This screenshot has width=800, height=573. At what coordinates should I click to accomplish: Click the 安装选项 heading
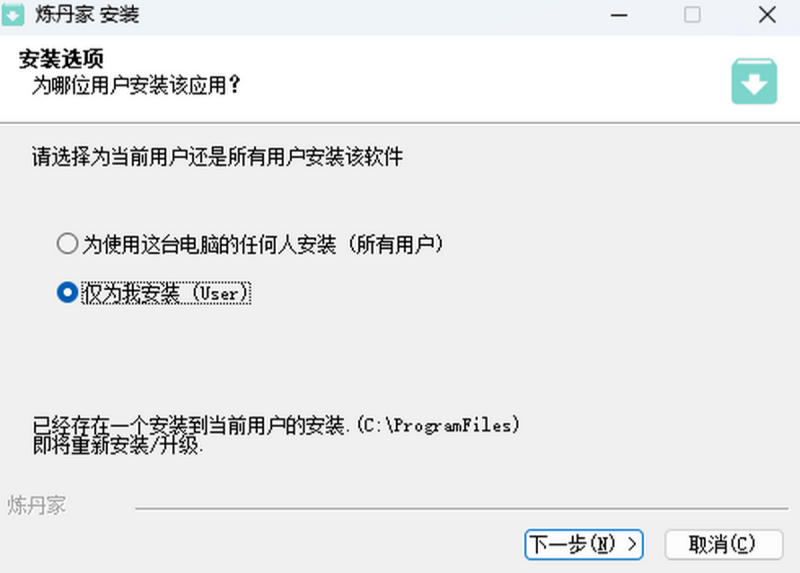coord(61,59)
